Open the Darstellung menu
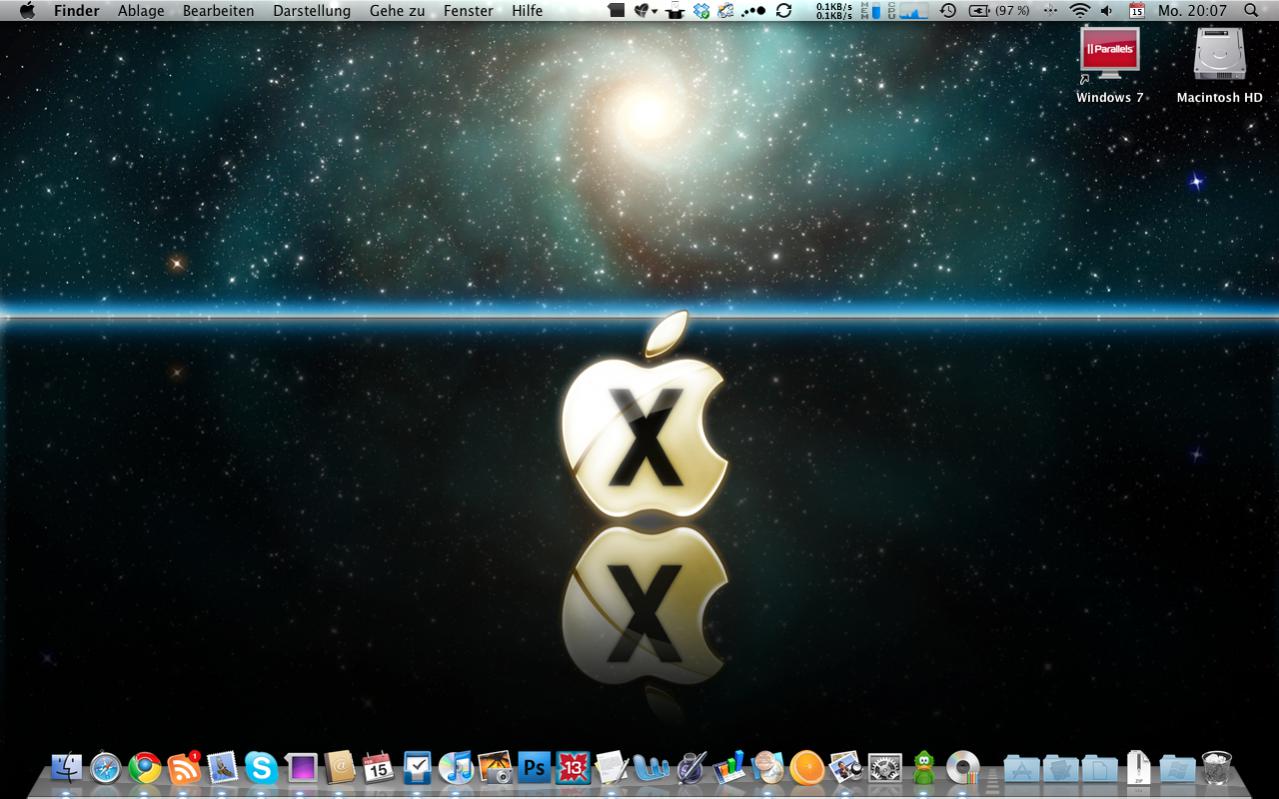The width and height of the screenshot is (1279, 799). click(312, 11)
